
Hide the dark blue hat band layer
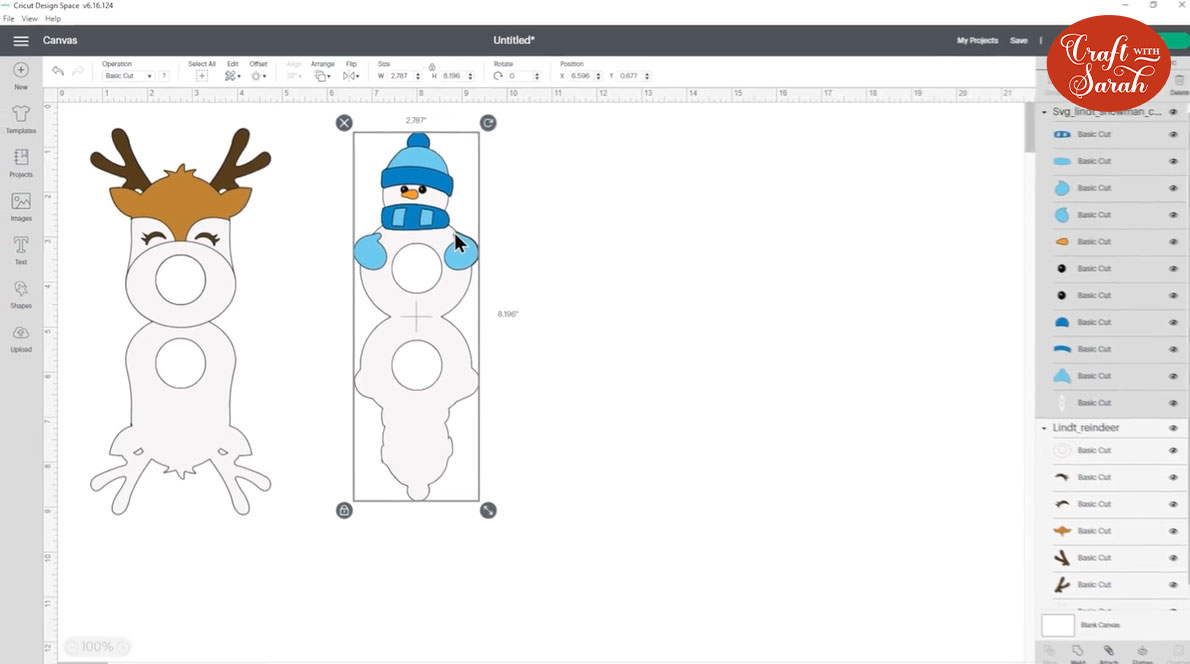1173,349
